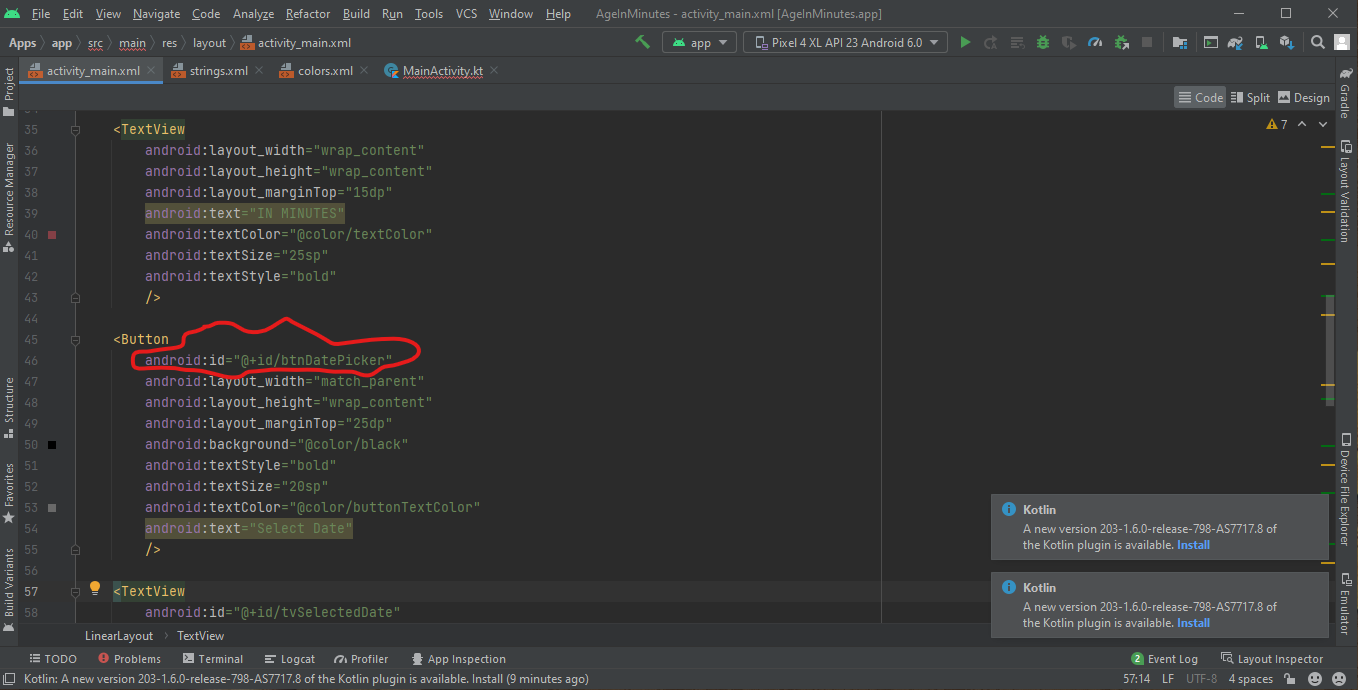
Task: Open the Logcat tool window
Action: click(x=290, y=659)
